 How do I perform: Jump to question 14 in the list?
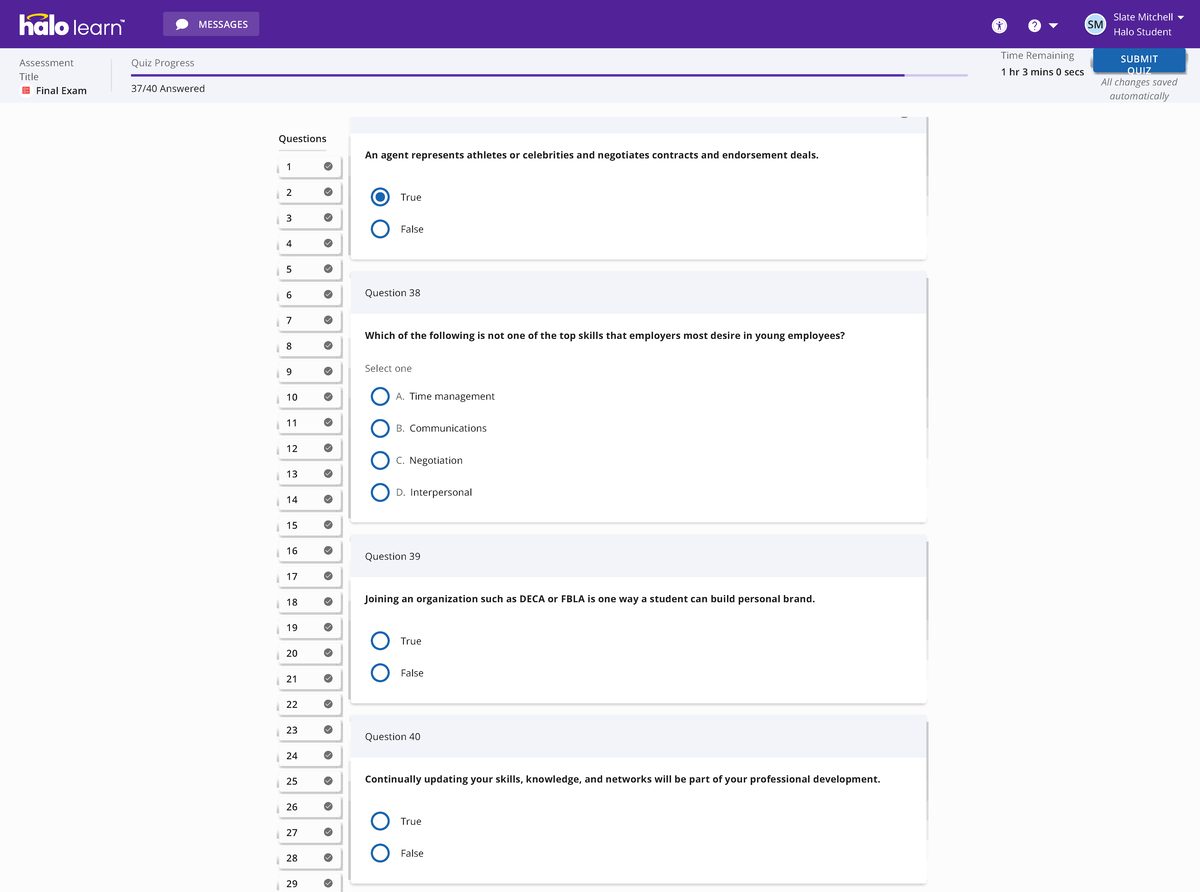point(310,499)
